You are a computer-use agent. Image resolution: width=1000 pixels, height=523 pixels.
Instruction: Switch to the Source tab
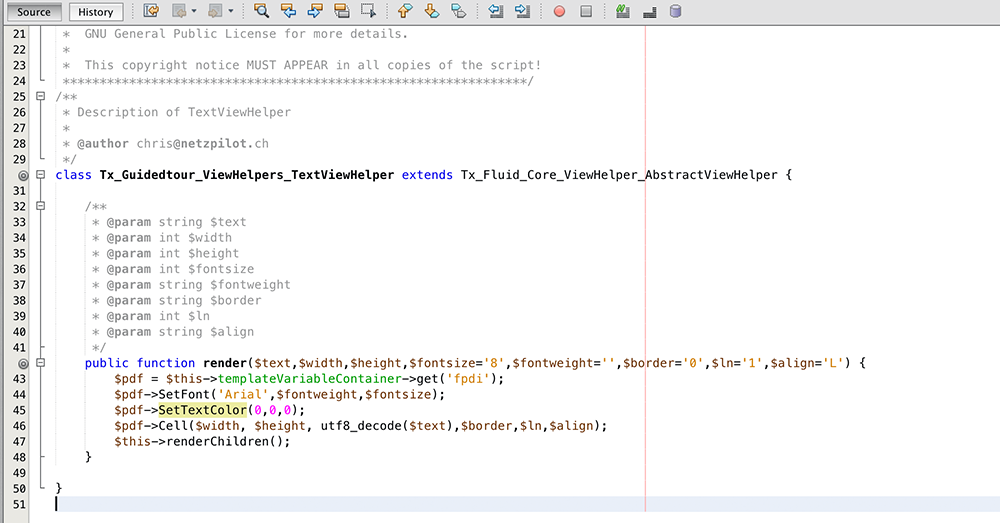34,12
